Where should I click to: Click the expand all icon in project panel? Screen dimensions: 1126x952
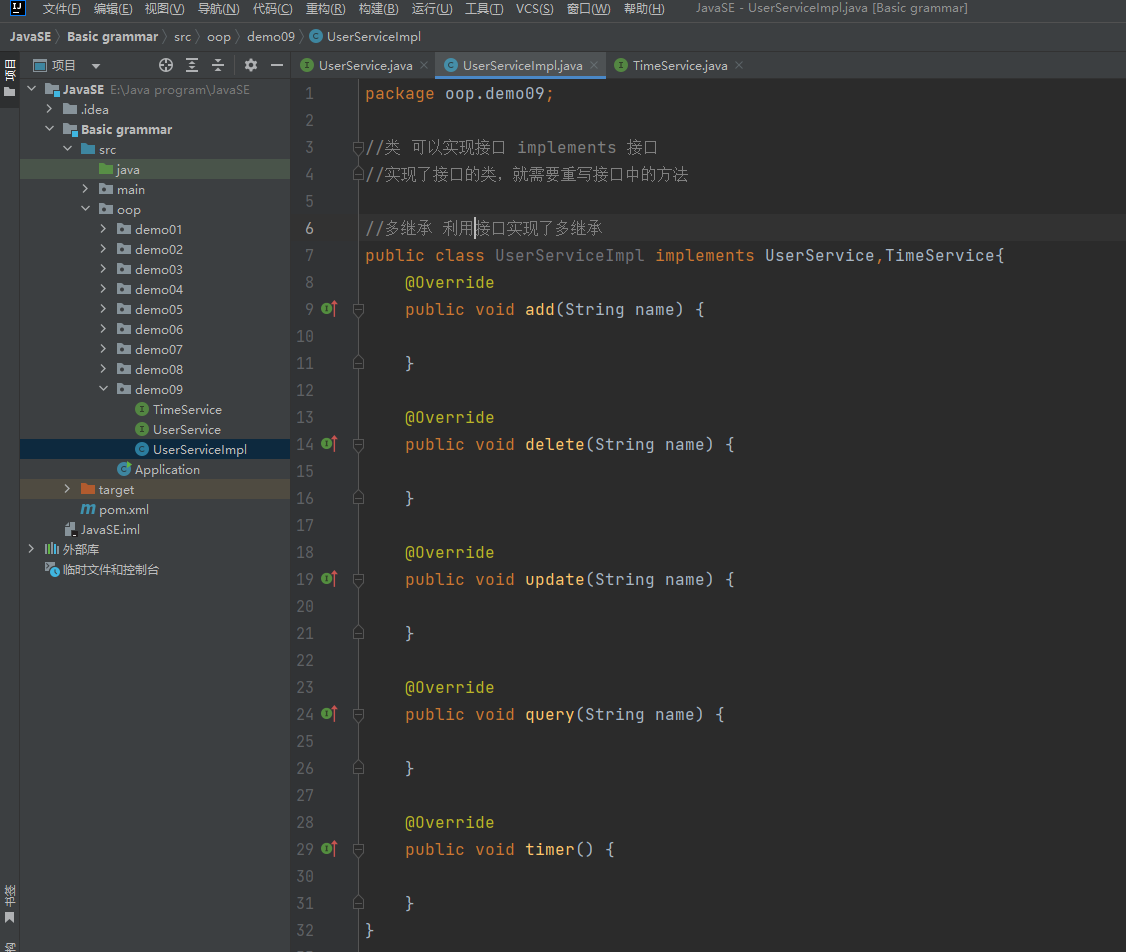(192, 65)
